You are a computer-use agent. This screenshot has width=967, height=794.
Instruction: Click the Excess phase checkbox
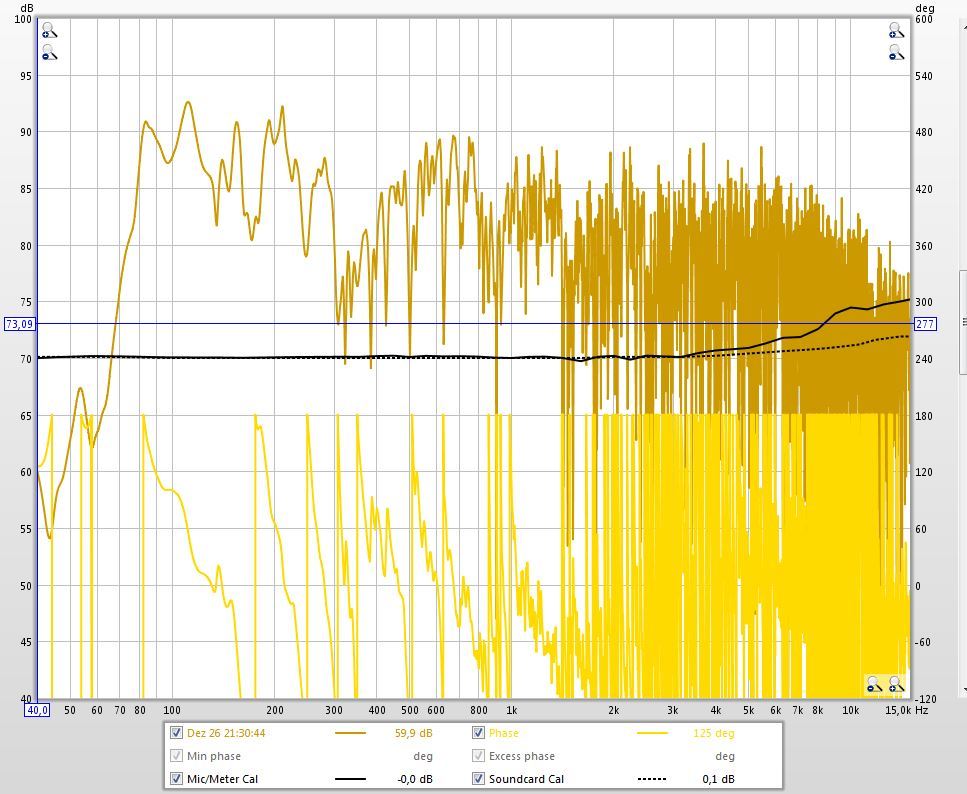pyautogui.click(x=479, y=756)
